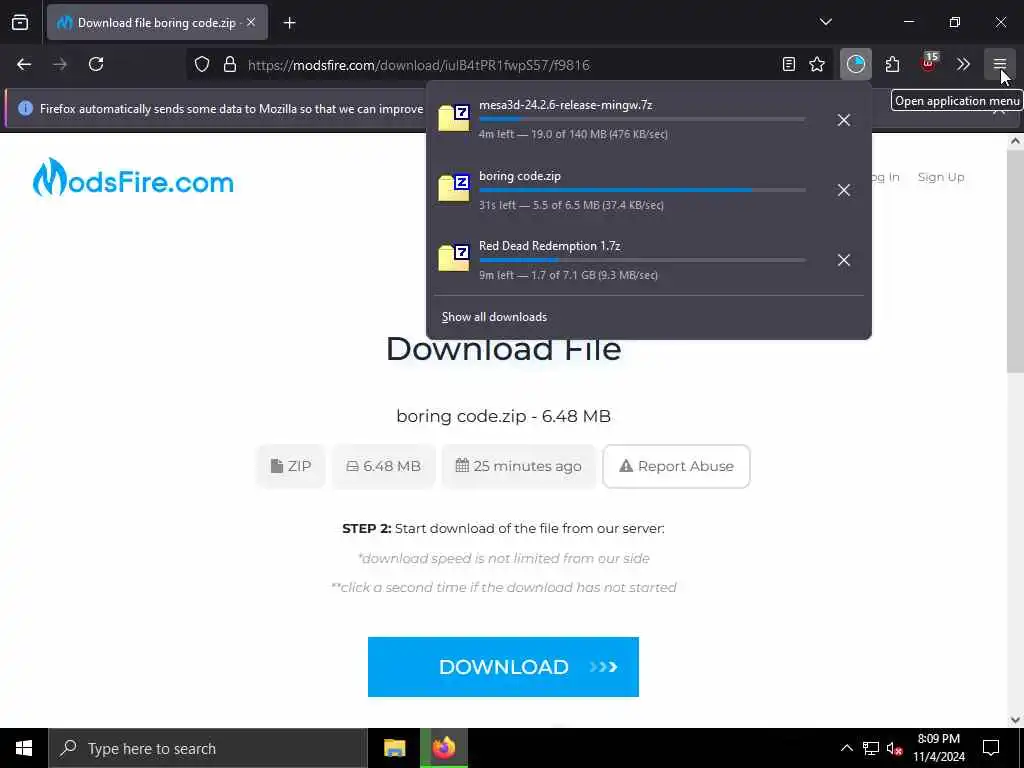The image size is (1024, 768).
Task: Click the Red Dead Redemption progress bar
Action: (x=642, y=260)
